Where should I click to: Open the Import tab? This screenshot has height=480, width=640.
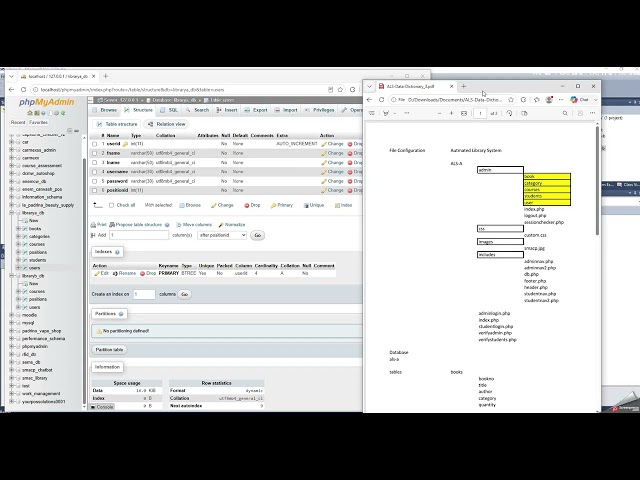tap(286, 110)
